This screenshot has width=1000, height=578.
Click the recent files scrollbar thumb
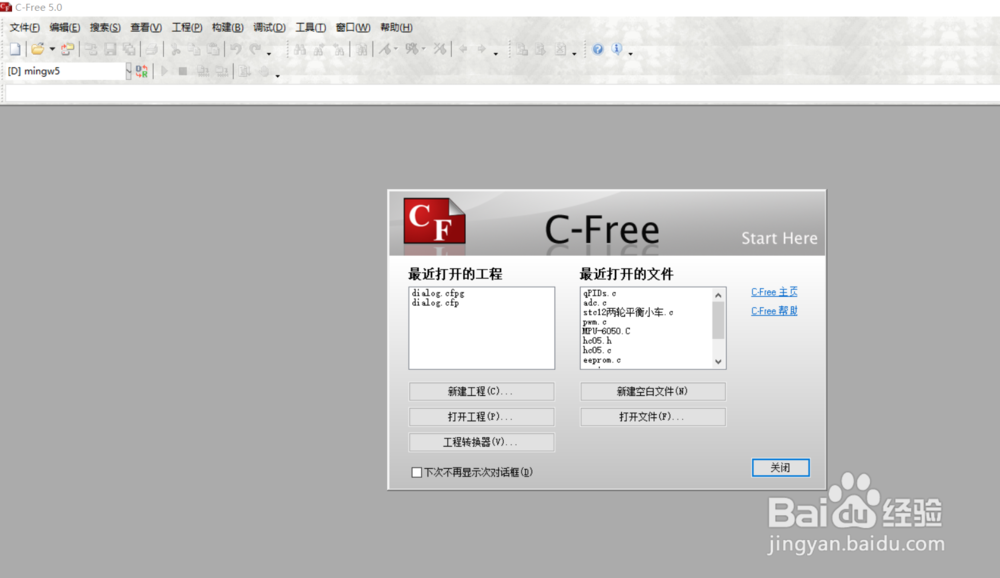pyautogui.click(x=718, y=320)
